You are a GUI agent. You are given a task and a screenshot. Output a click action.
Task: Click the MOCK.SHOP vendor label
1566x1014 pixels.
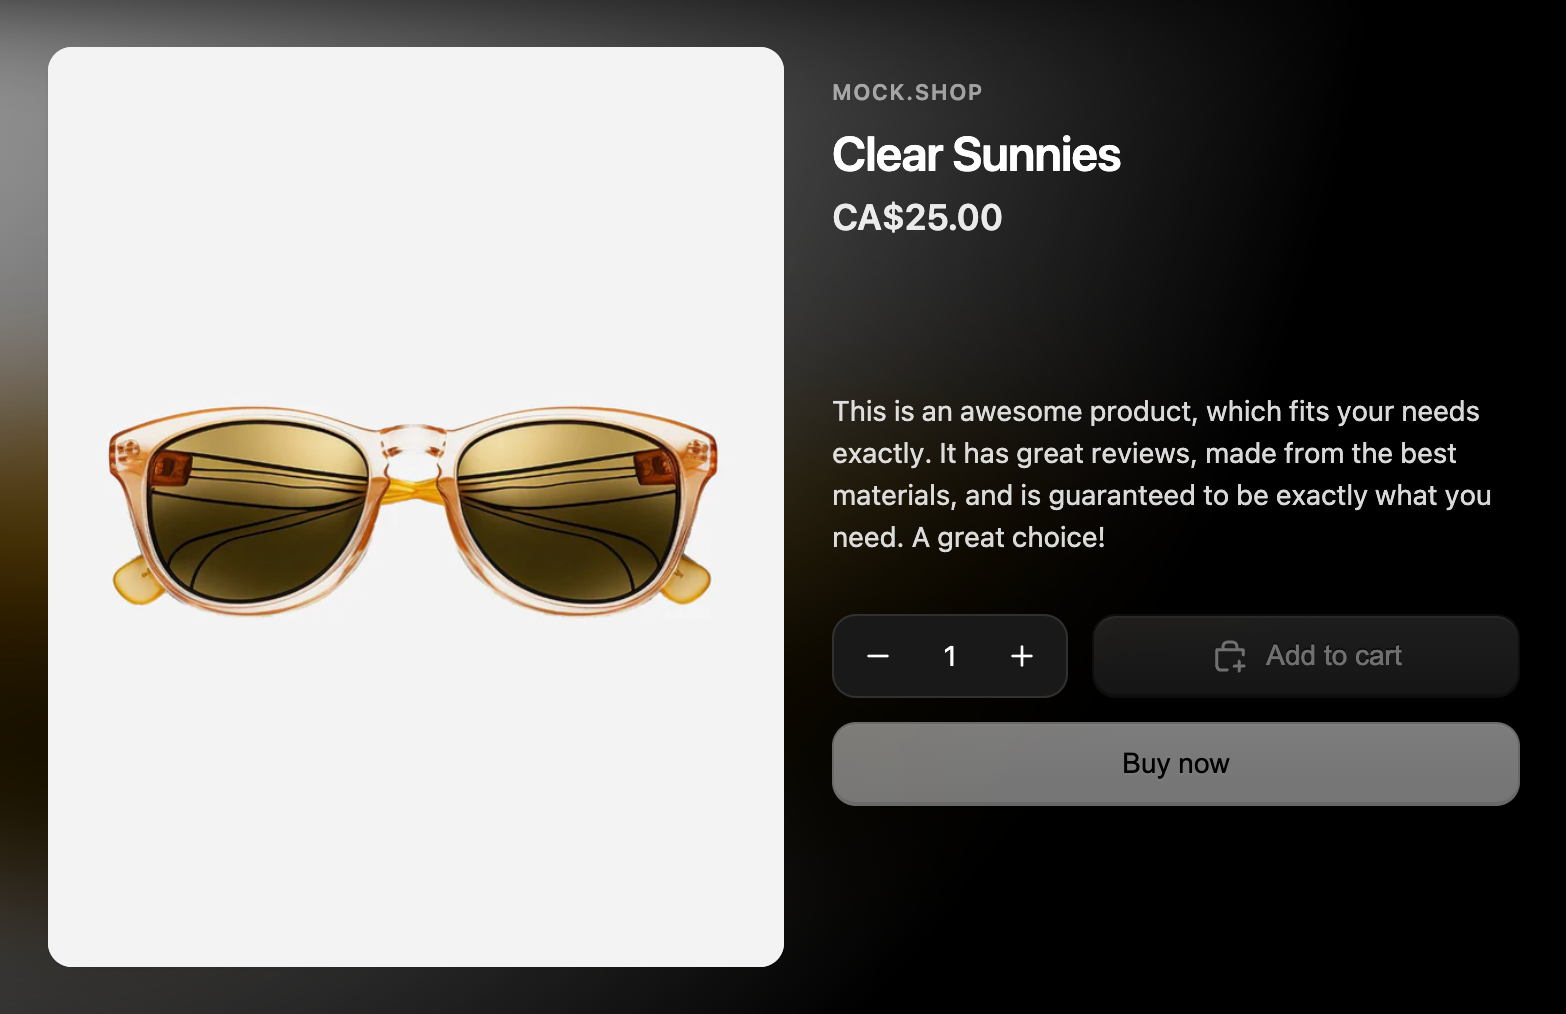pos(907,93)
